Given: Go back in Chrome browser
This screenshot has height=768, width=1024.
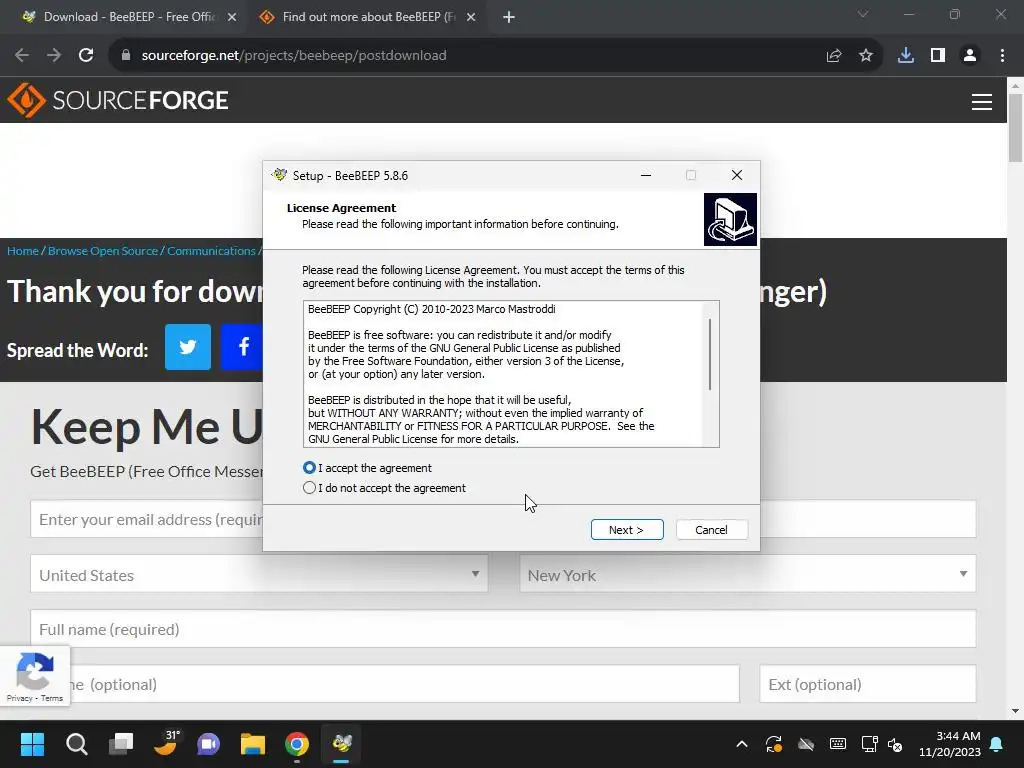Looking at the screenshot, I should click(22, 56).
